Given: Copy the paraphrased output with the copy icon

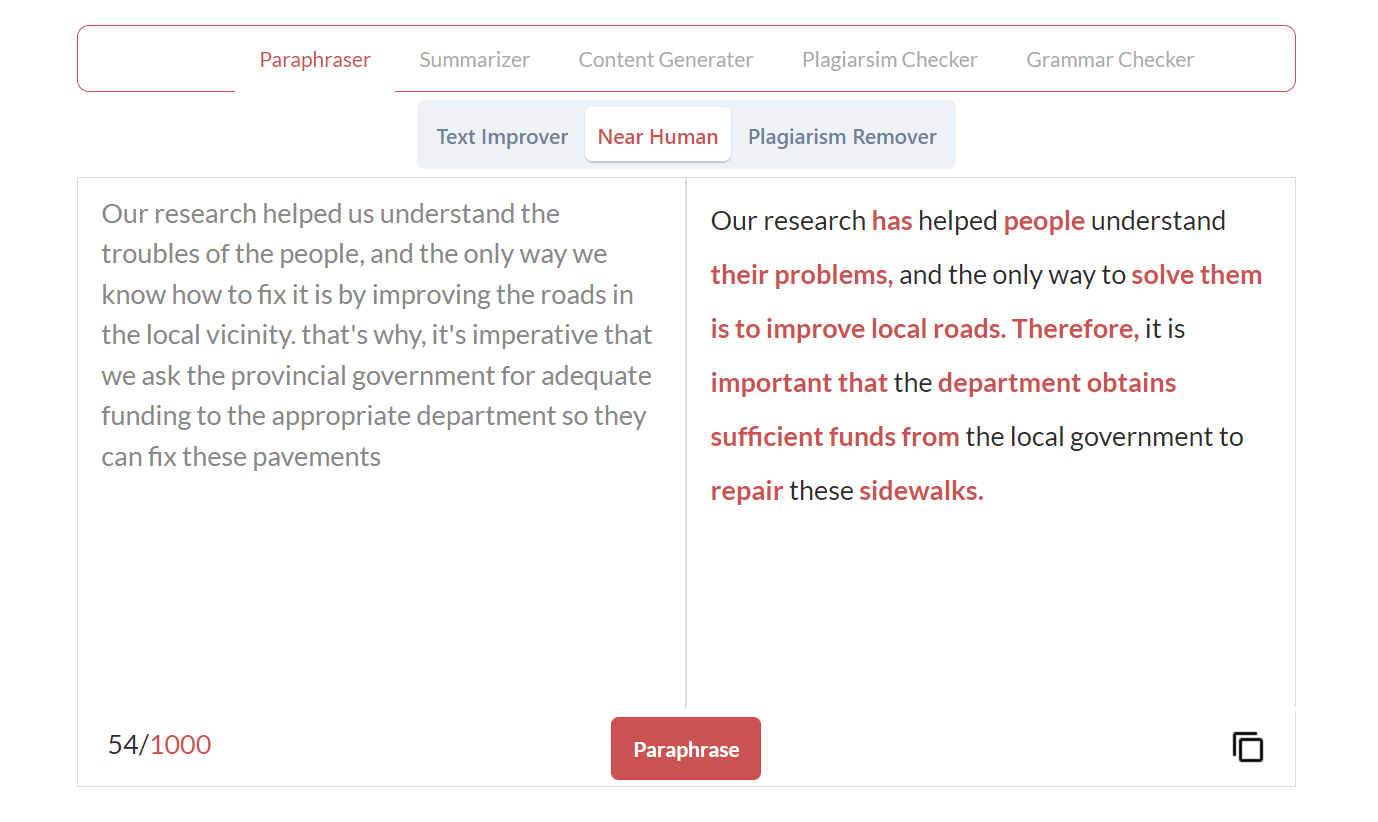Looking at the screenshot, I should click(1247, 747).
